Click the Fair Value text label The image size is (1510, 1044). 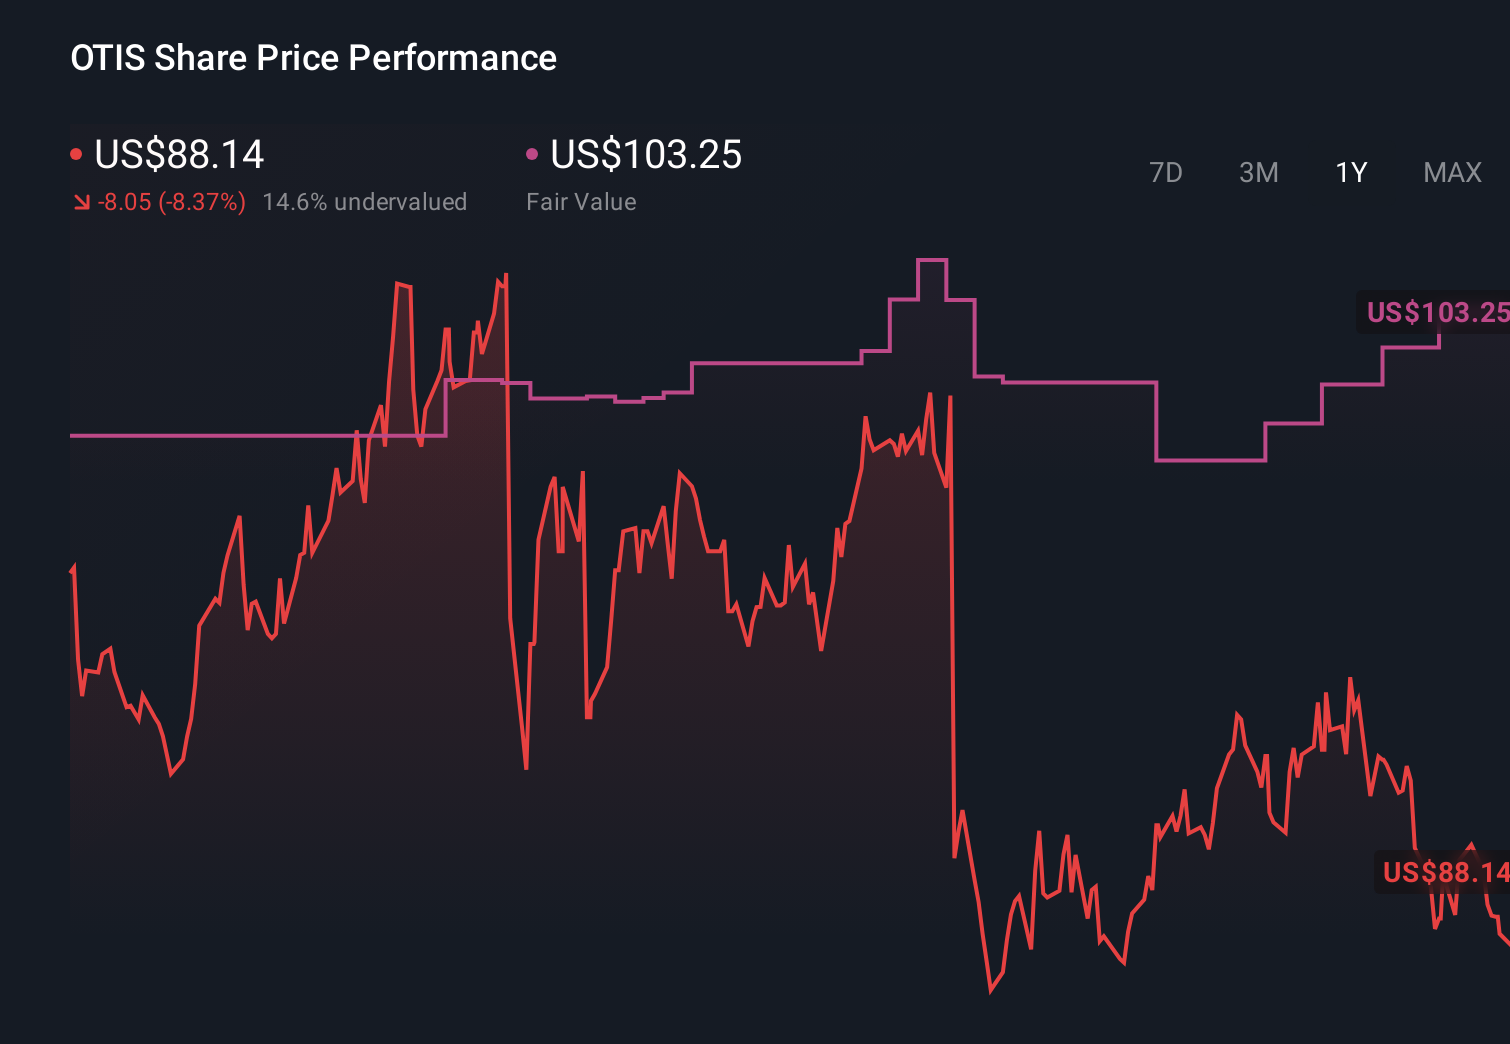(x=581, y=201)
